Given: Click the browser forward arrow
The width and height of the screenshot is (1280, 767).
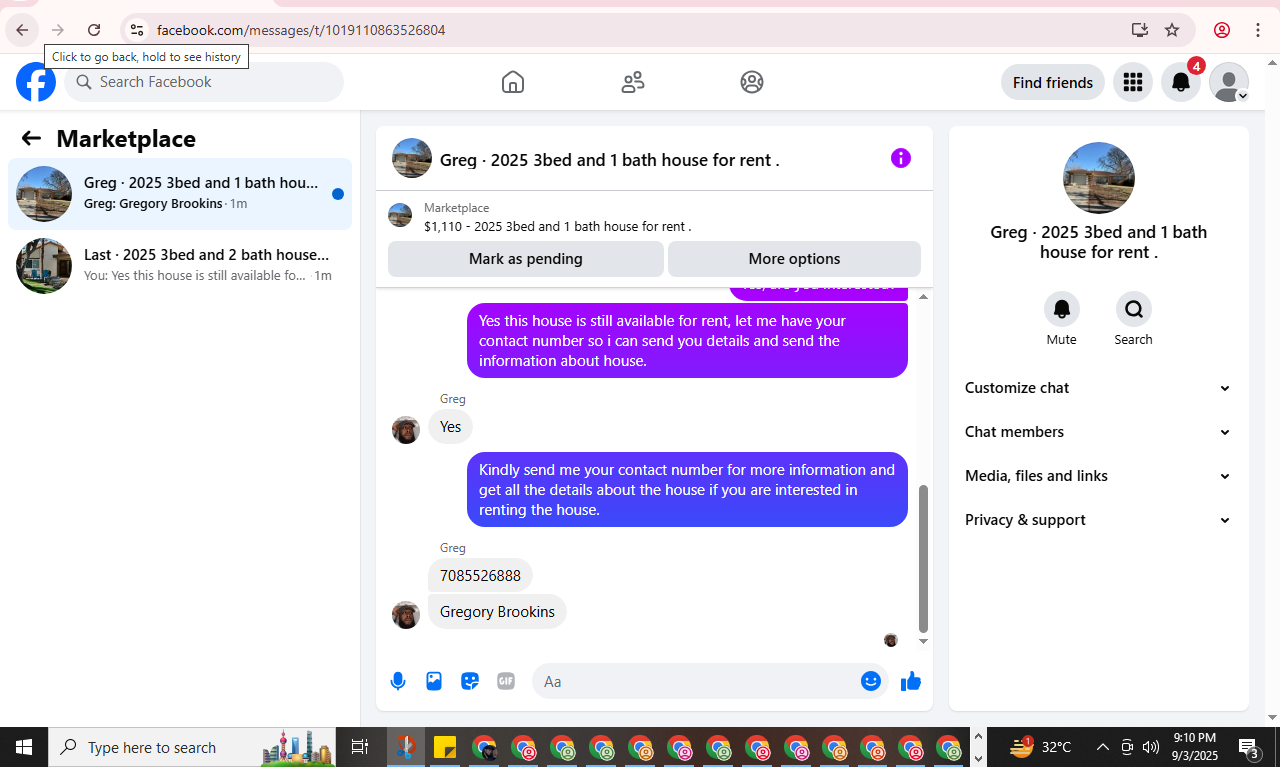Looking at the screenshot, I should point(58,30).
